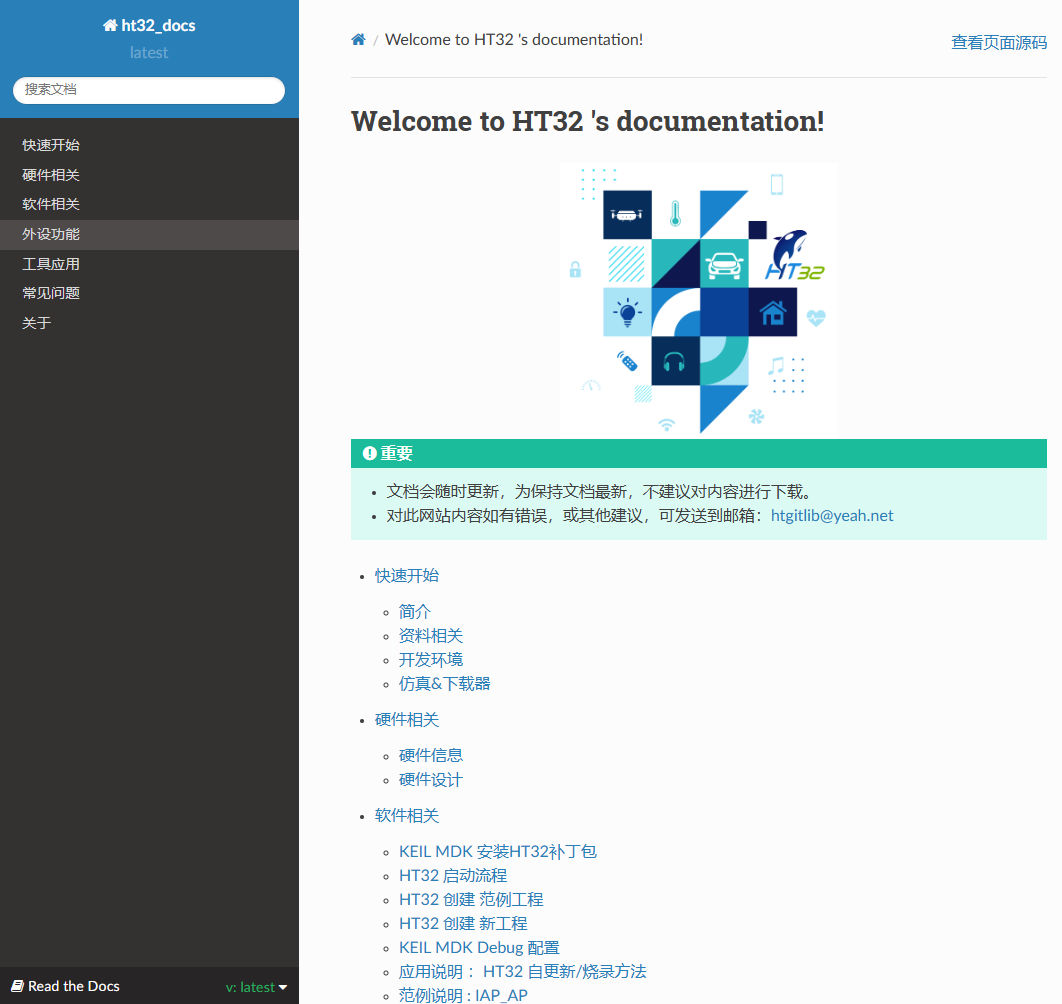This screenshot has height=1004, width=1062.
Task: Expand the v: latest version dropdown
Action: coord(256,987)
